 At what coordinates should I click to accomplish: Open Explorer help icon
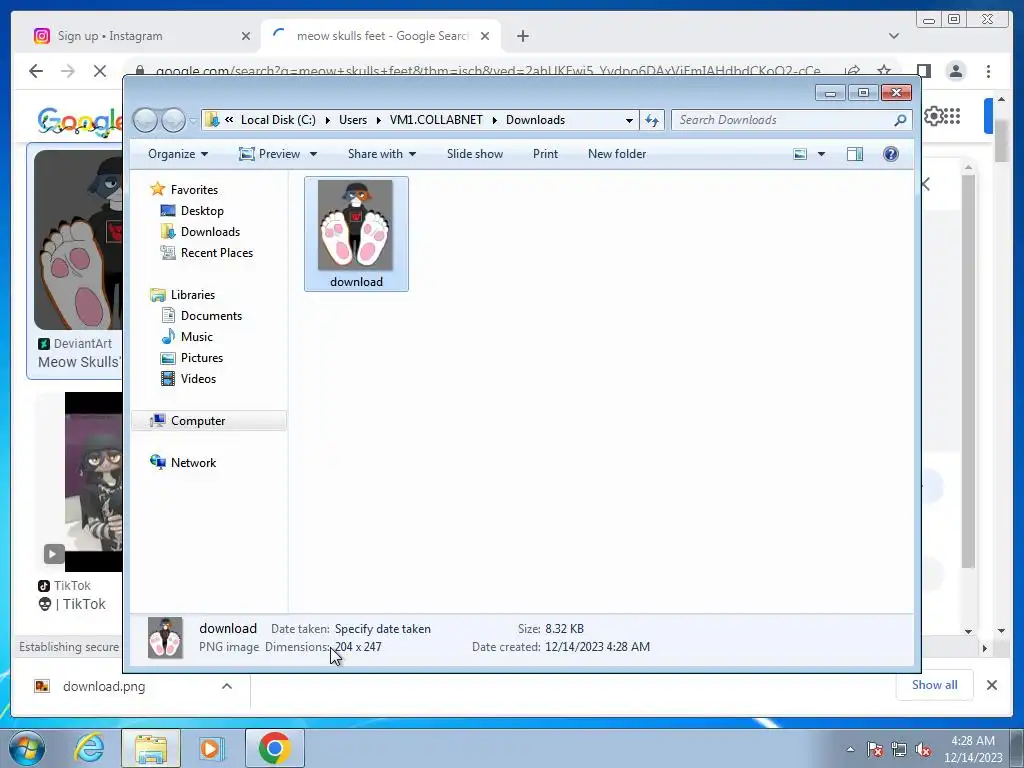[x=891, y=154]
